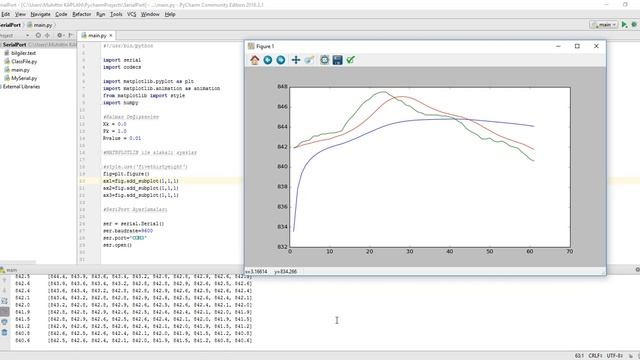The height and width of the screenshot is (360, 640).
Task: Click UTF-8 encoding in the status bar
Action: (x=614, y=356)
